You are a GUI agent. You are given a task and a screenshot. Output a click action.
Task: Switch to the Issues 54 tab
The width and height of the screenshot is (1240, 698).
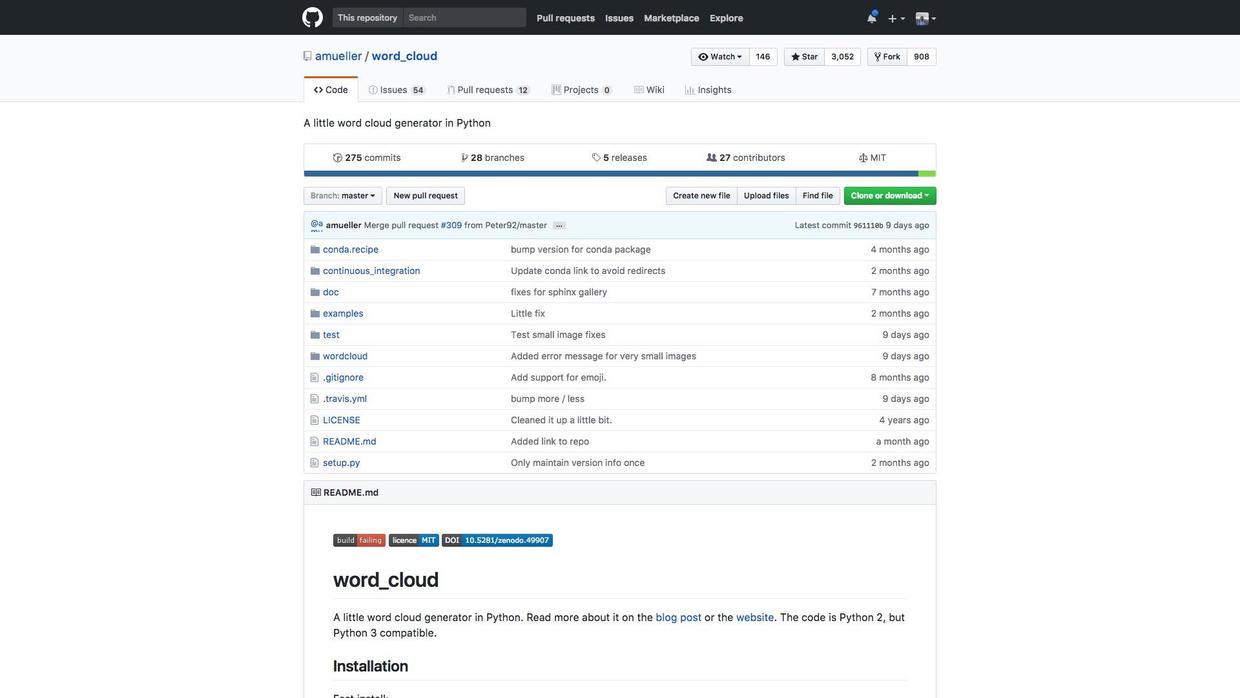[x=396, y=90]
